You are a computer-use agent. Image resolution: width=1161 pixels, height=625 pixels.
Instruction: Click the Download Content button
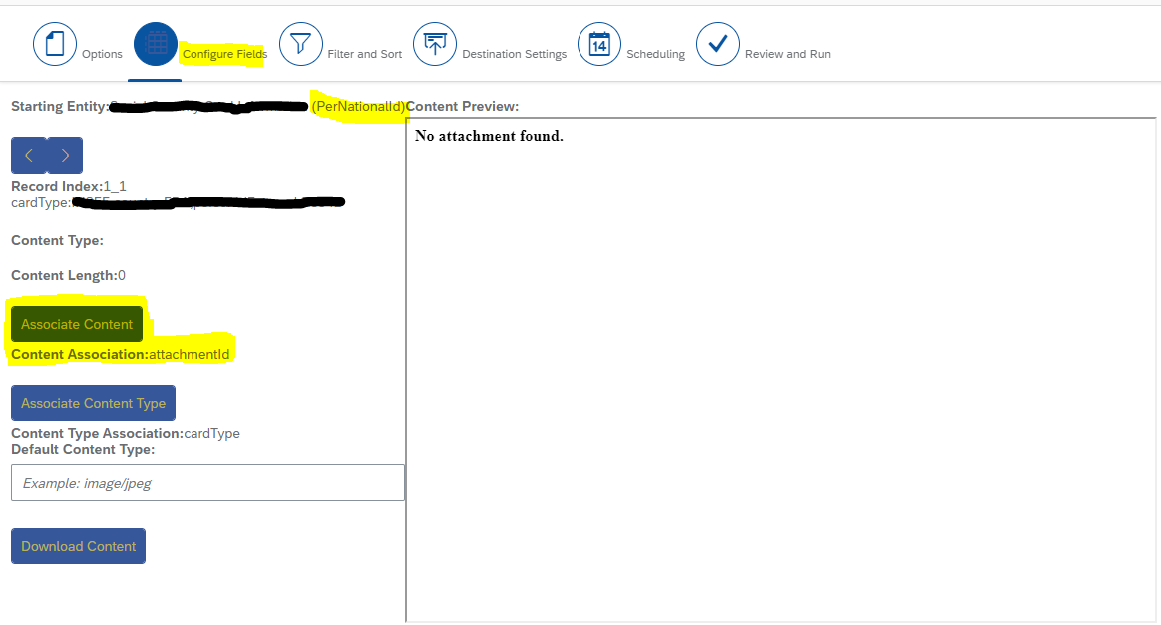click(x=78, y=547)
